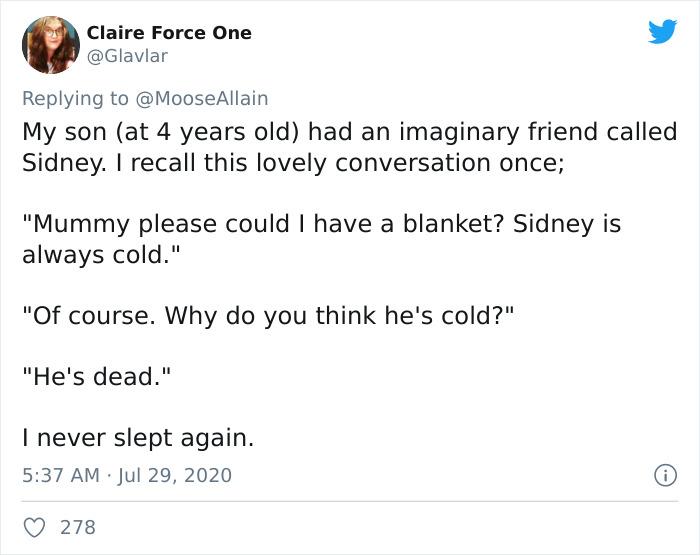Click the "I never slept again." sentence
Screen dimensions: 700x555
click(138, 437)
